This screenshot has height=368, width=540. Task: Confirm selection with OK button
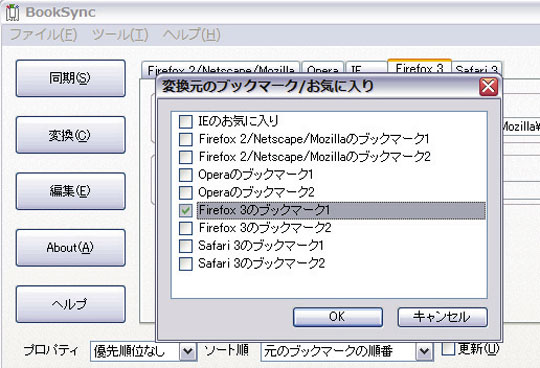click(338, 317)
